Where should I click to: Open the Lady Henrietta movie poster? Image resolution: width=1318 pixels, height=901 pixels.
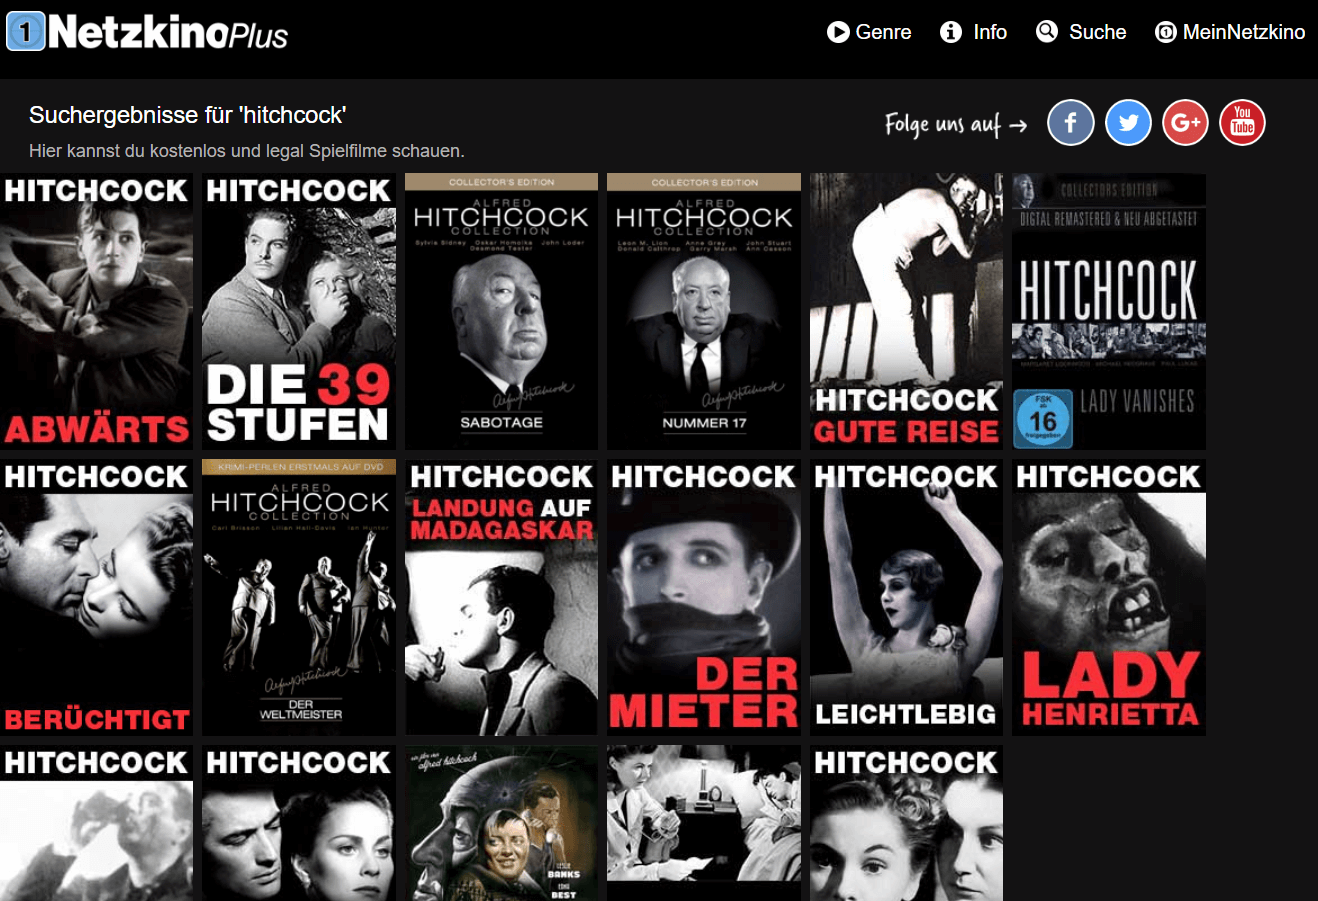click(1109, 597)
